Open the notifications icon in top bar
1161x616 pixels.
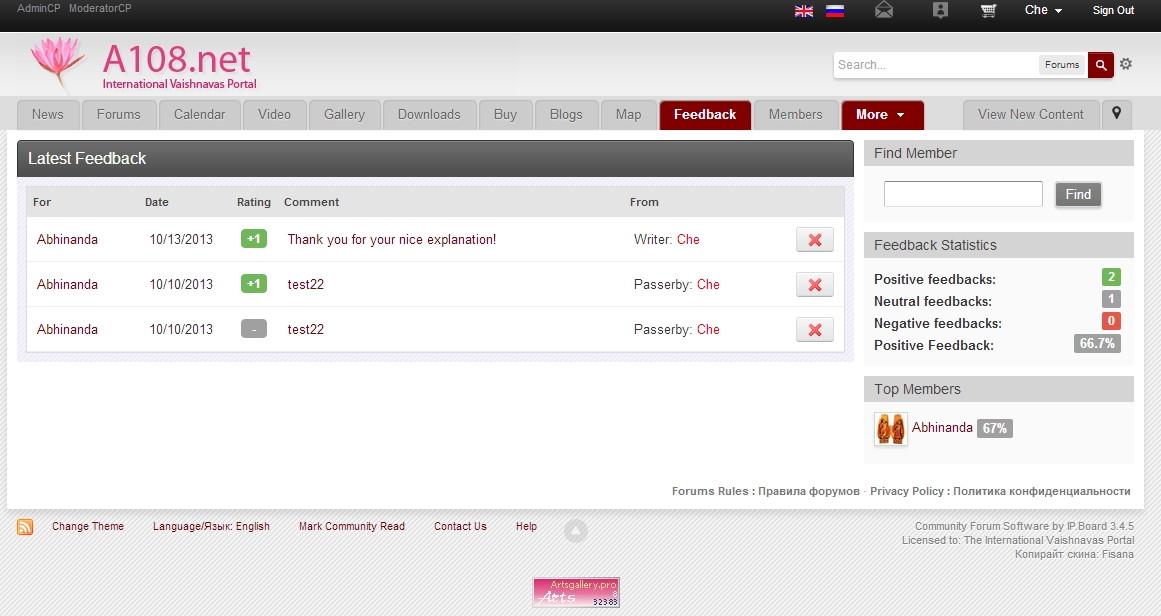click(940, 10)
